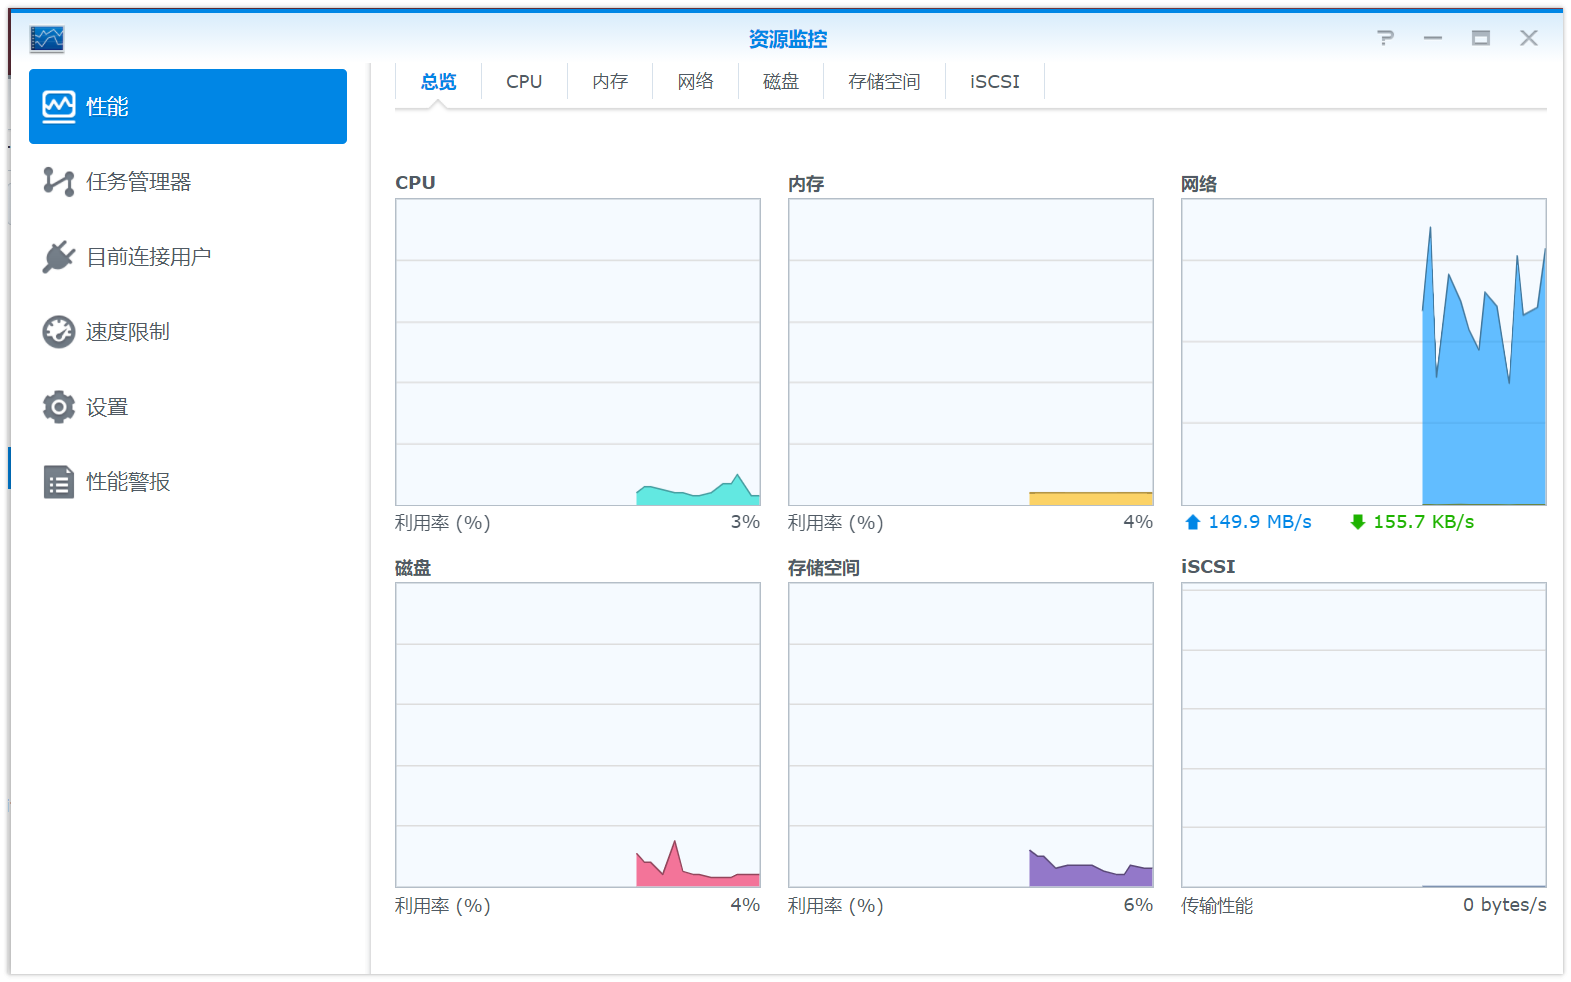Click the 网络 throughput graph
This screenshot has height=982, width=1571.
[1363, 352]
